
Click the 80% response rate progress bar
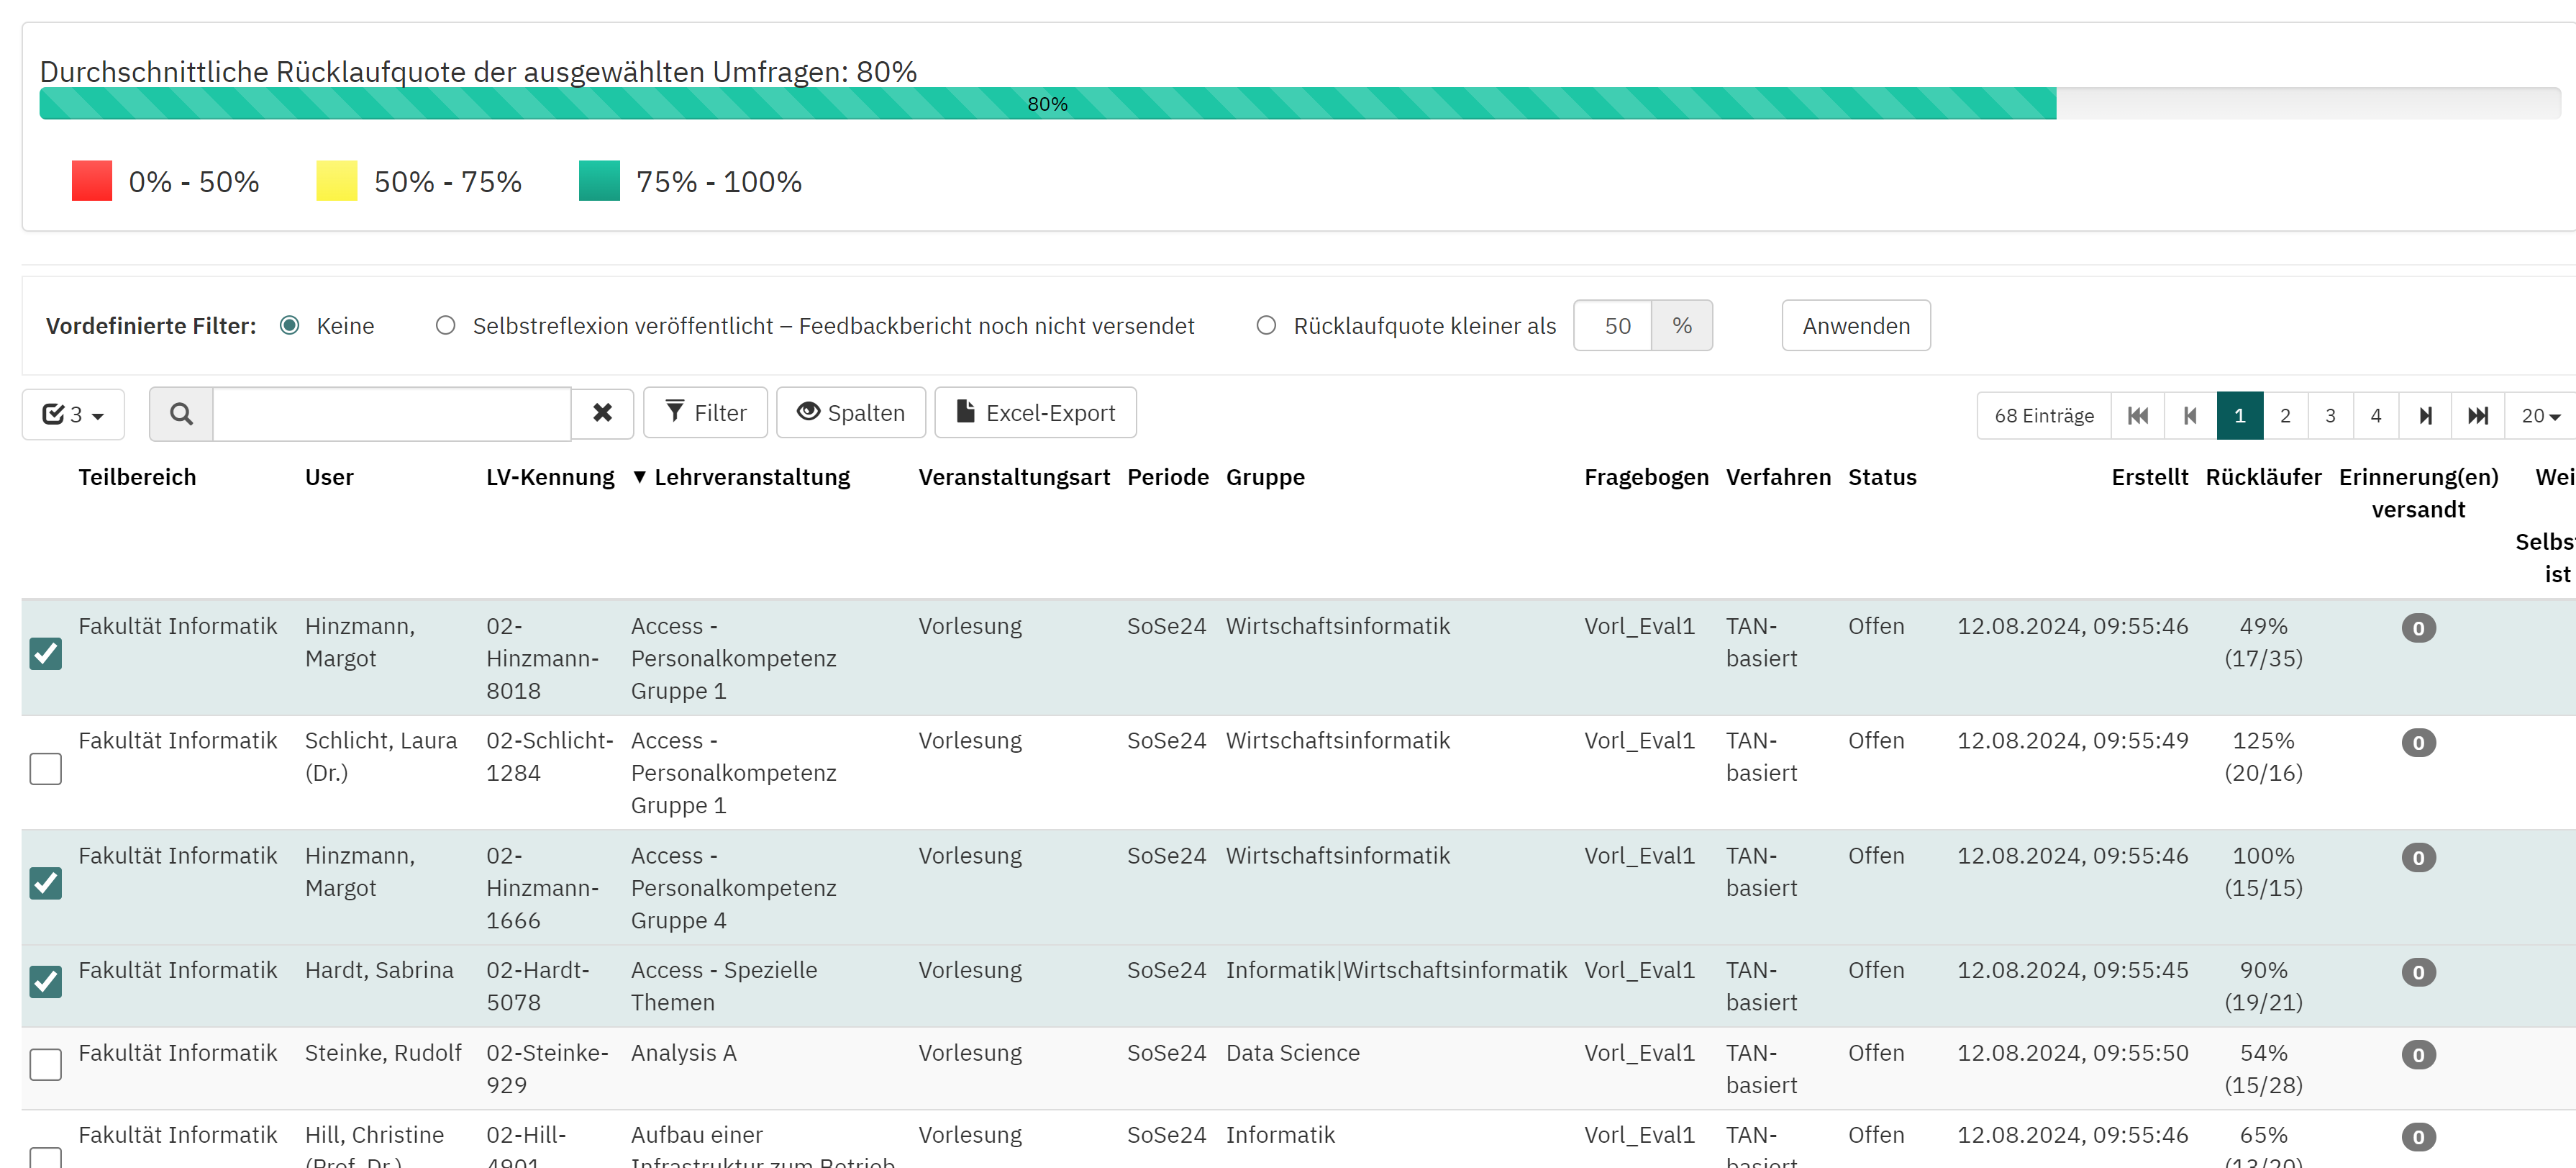point(1047,104)
